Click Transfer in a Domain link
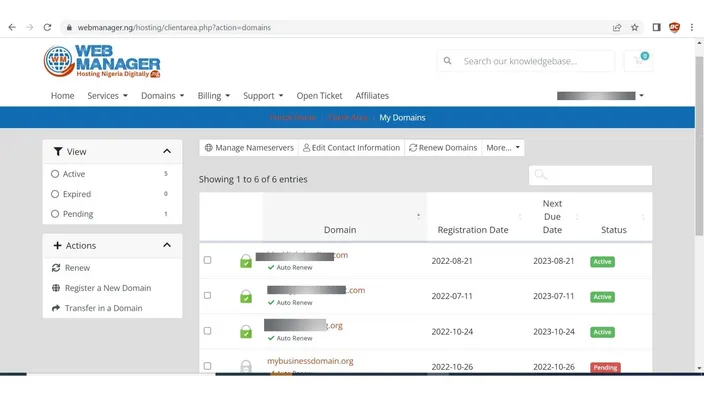Screen dimensions: 704x396 103,308
